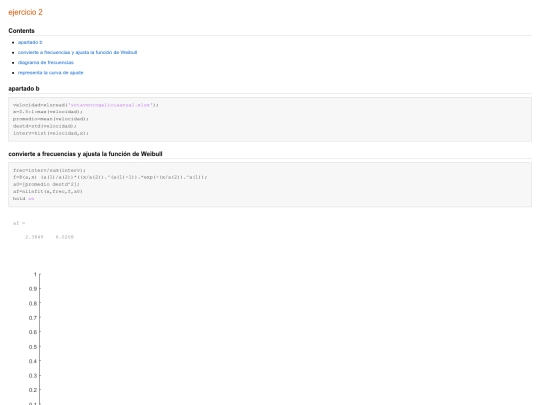Image resolution: width=540 pixels, height=405 pixels.
Task: Click the y-axis tick label 0.8
Action: click(33, 303)
